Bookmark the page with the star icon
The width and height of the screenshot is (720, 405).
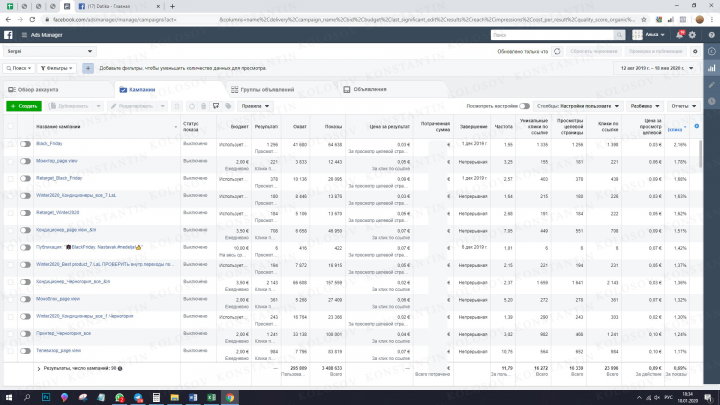click(644, 20)
